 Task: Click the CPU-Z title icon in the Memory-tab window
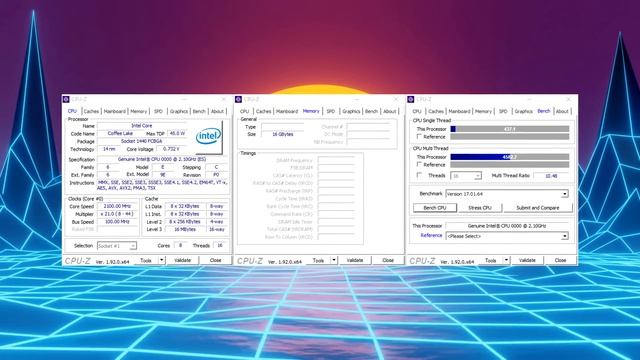[238, 99]
